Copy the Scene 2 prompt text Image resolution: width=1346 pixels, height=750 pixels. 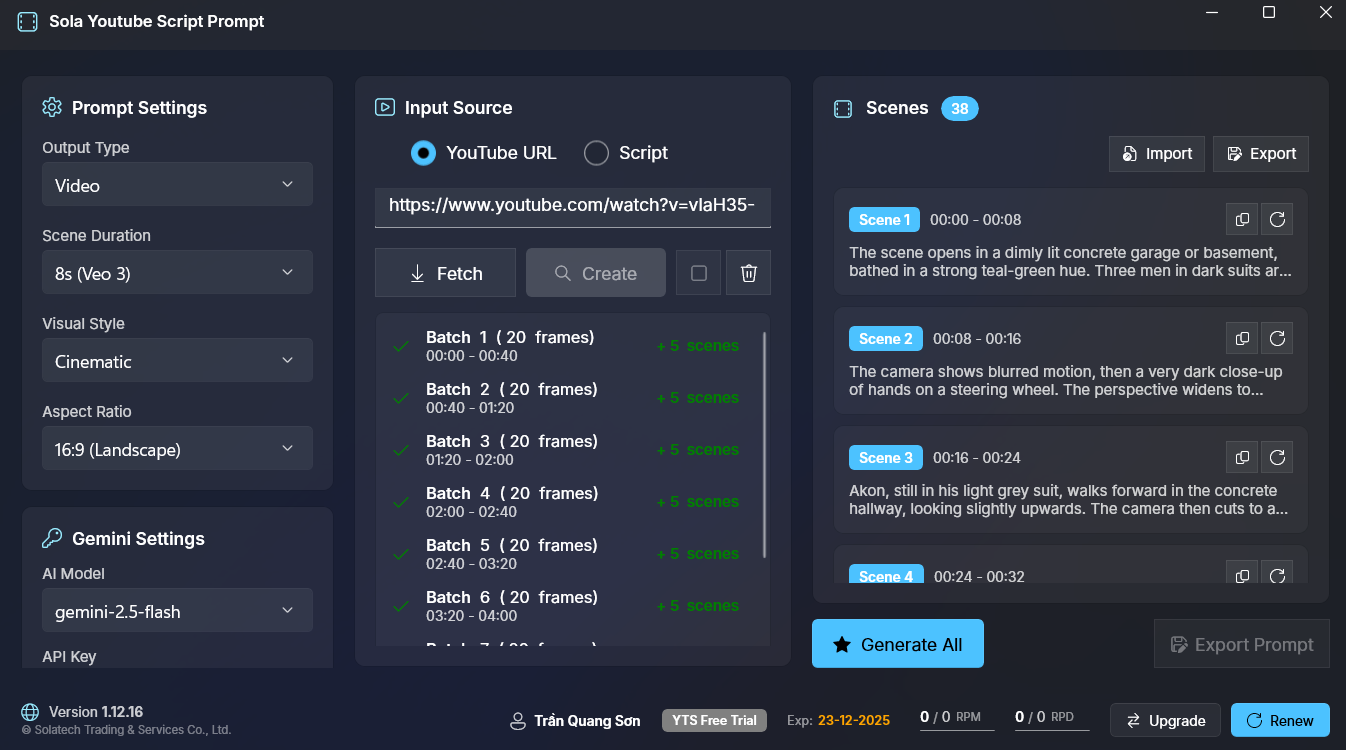pyautogui.click(x=1242, y=338)
